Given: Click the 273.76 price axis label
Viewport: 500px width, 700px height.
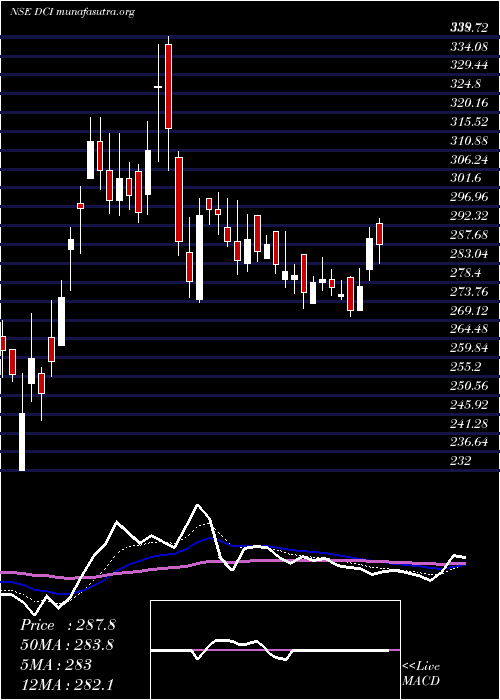Looking at the screenshot, I should 469,291.
